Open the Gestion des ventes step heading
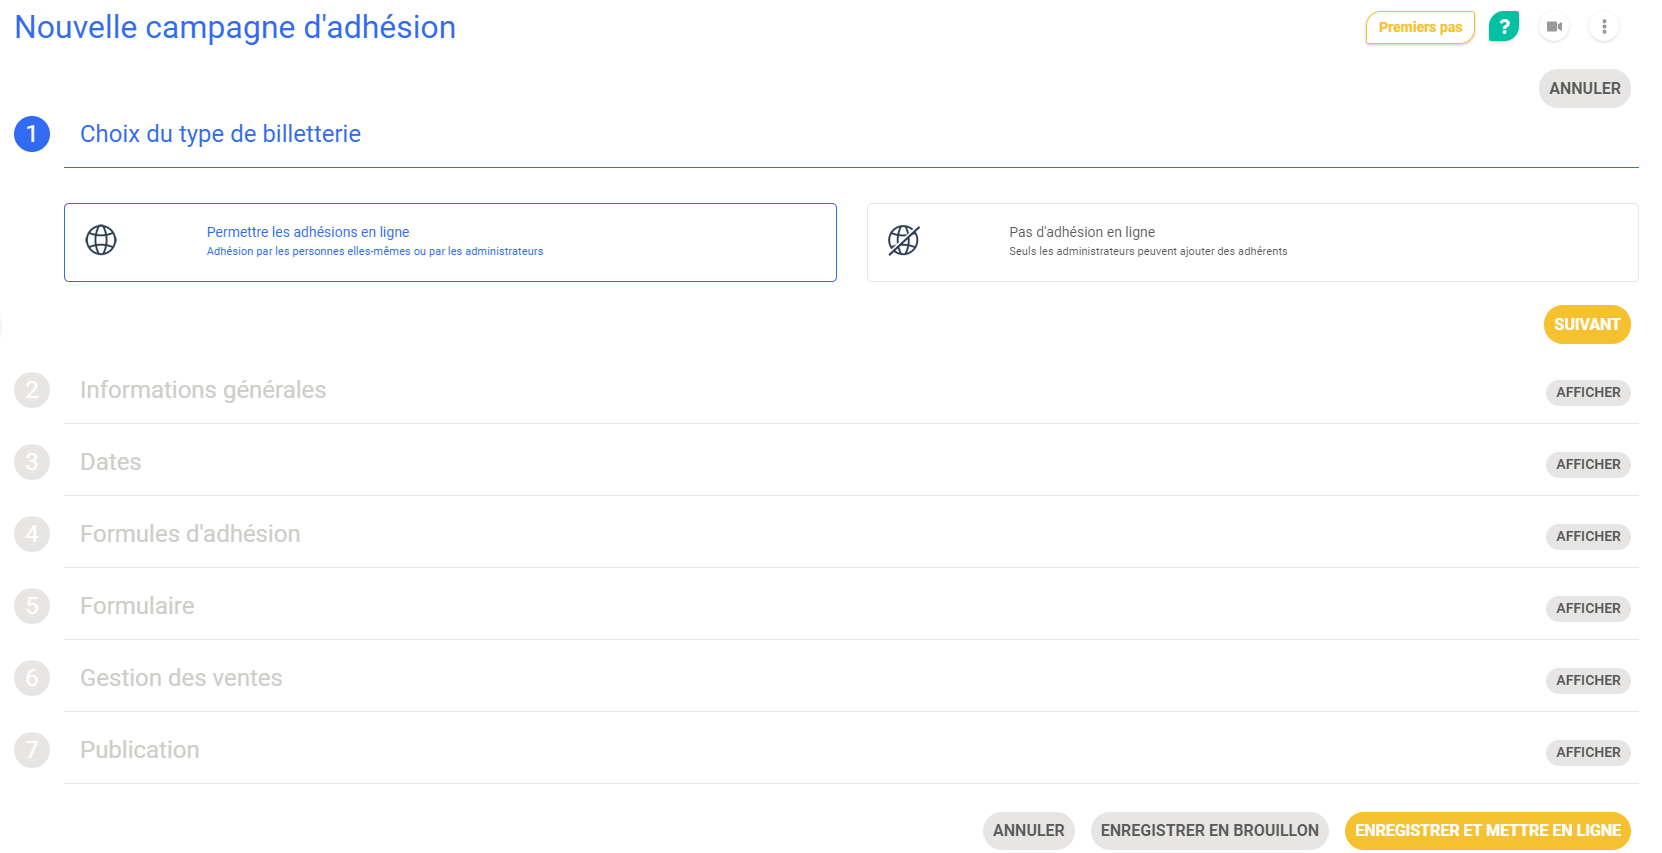Screen dimensions: 1662x853 (181, 678)
